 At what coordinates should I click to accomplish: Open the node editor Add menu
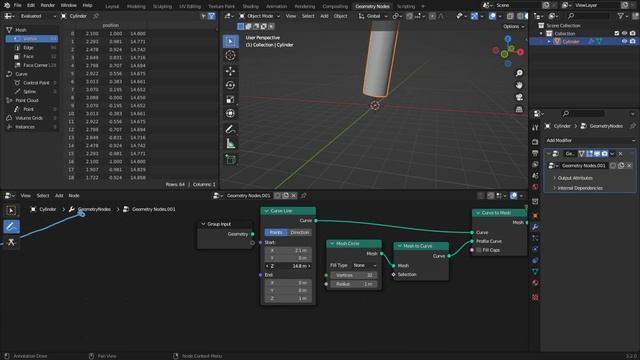click(x=59, y=196)
